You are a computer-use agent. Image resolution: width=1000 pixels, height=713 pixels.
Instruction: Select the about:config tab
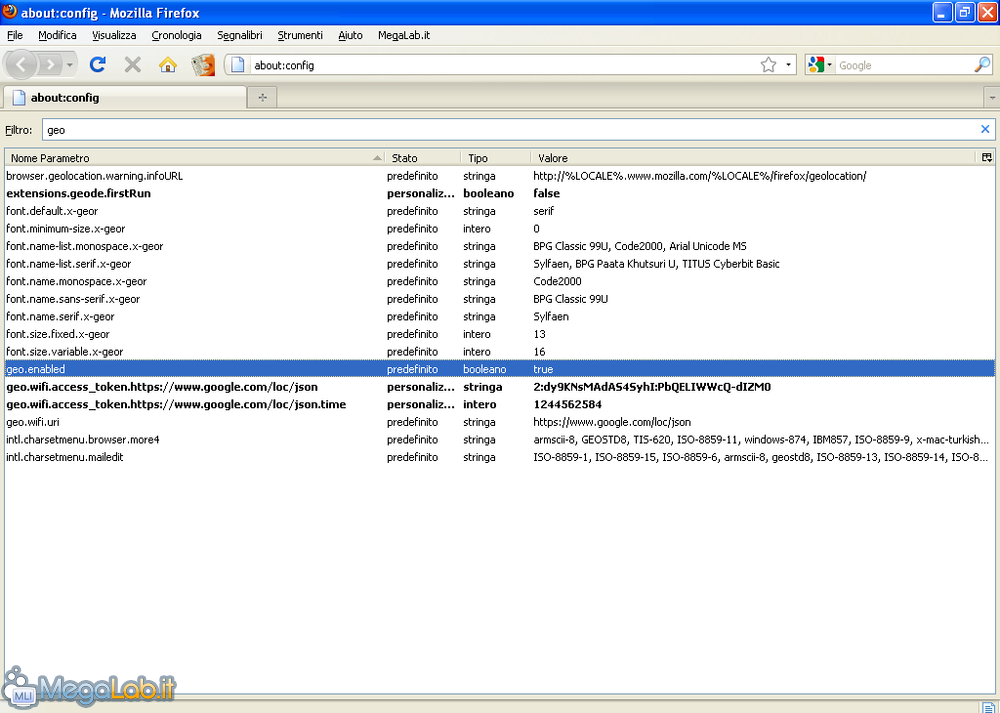click(x=125, y=98)
